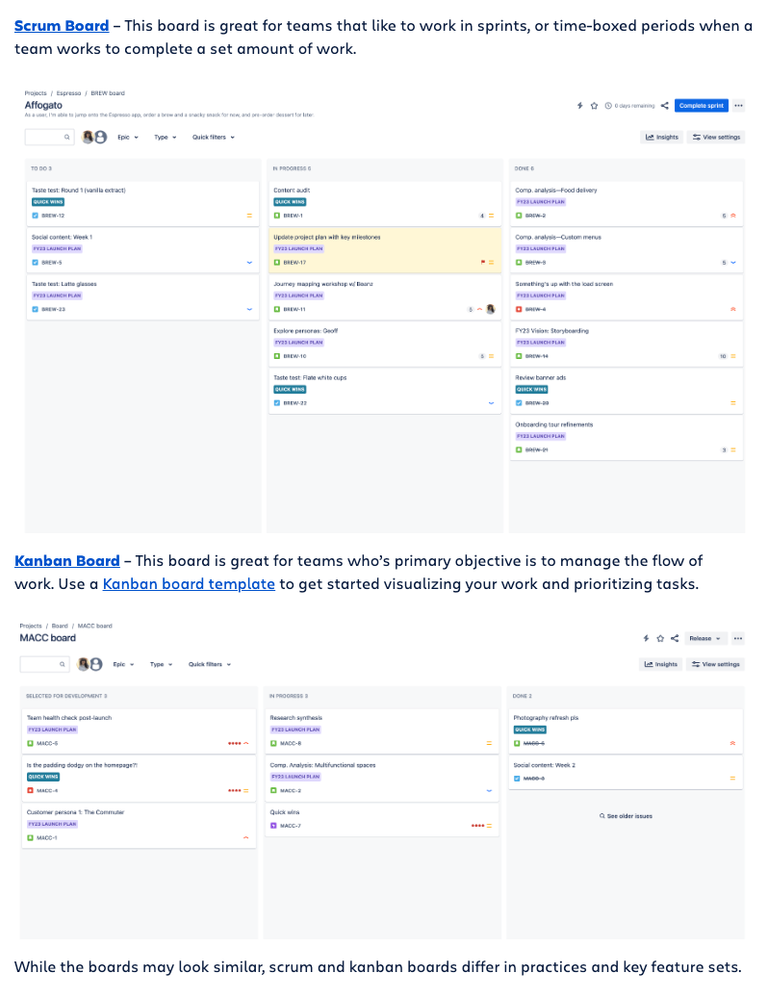
Task: Click the share icon on MACC board
Action: tap(675, 638)
